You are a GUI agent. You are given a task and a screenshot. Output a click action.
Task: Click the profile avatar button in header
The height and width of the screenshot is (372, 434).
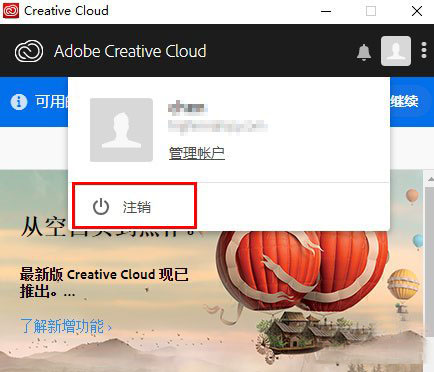click(x=396, y=51)
